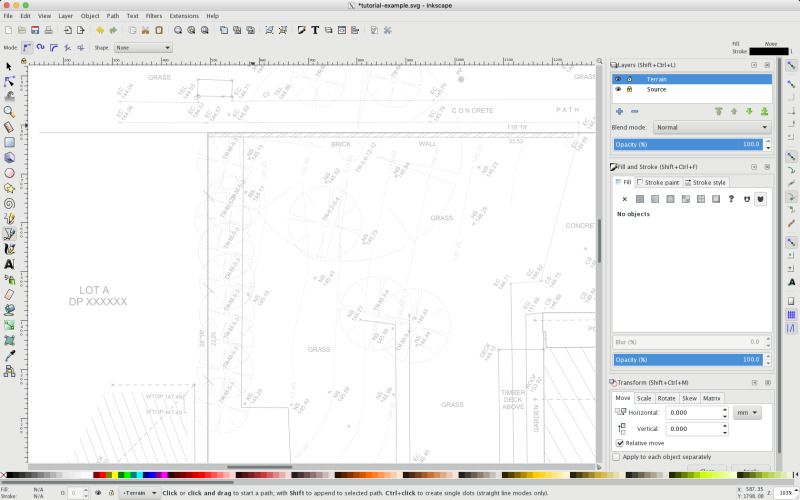Open the Text and Font dialog icon
The image size is (800, 500).
315,31
